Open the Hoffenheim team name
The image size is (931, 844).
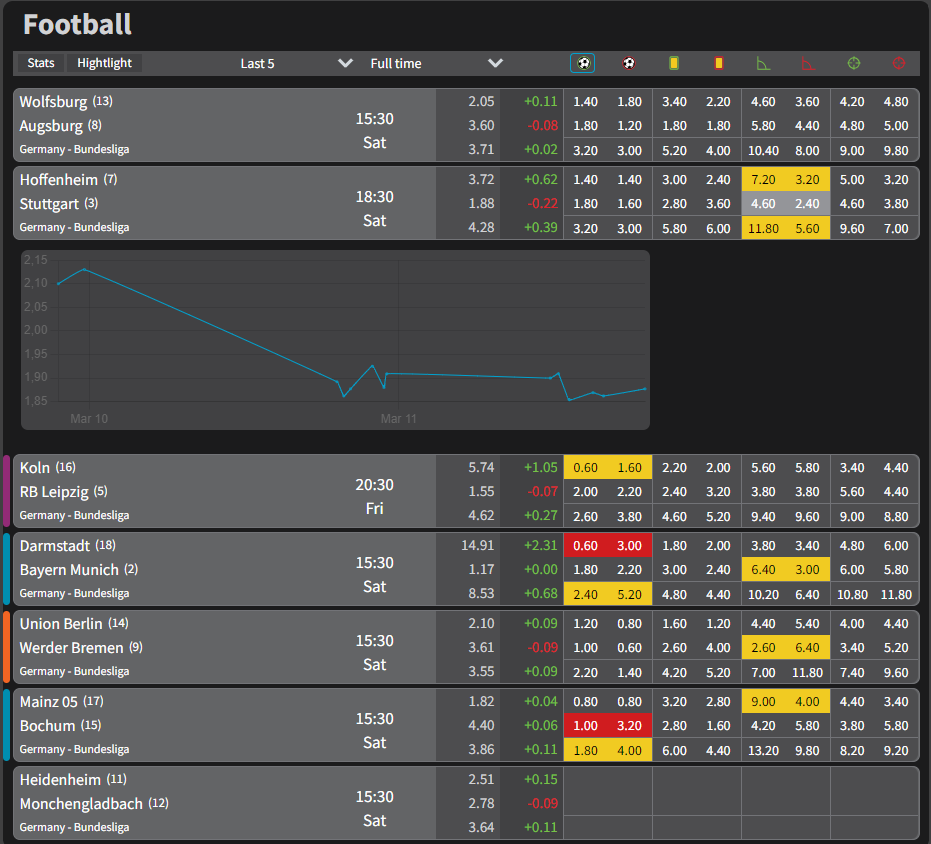59,180
